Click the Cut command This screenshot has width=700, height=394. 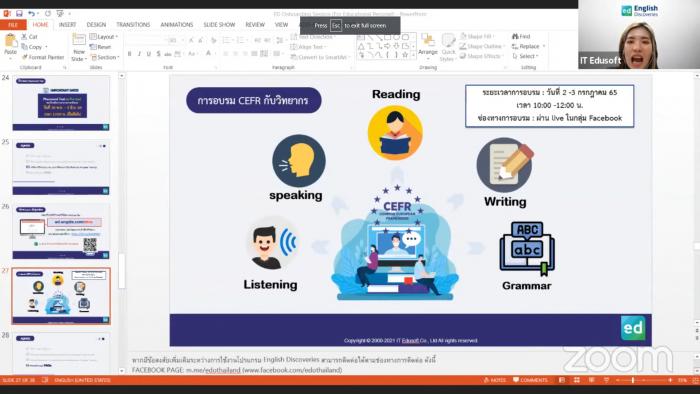(x=29, y=37)
